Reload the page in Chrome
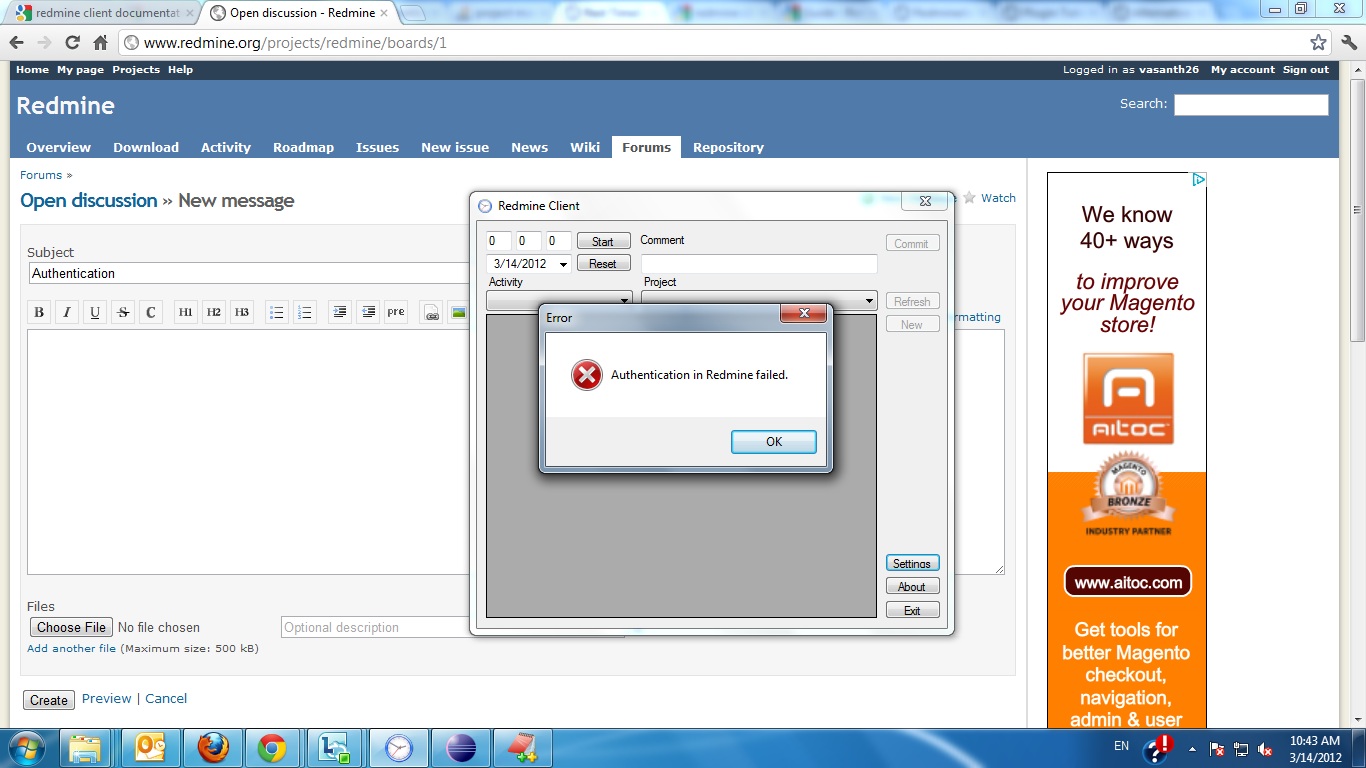 (x=72, y=43)
